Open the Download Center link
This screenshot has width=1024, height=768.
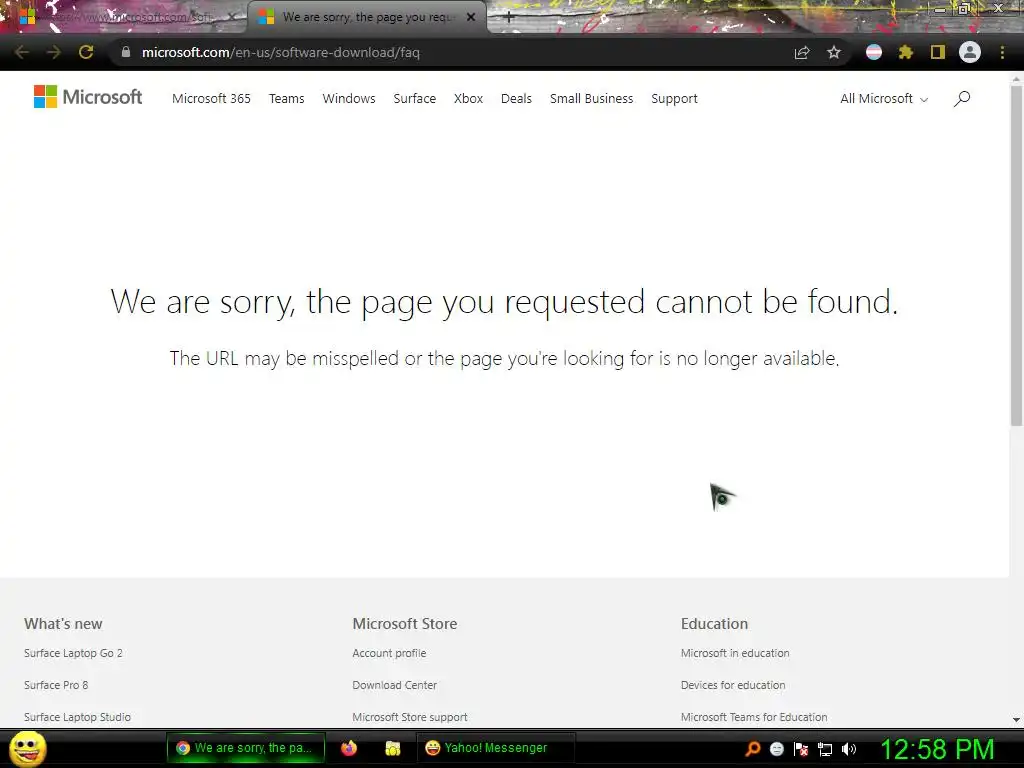394,685
